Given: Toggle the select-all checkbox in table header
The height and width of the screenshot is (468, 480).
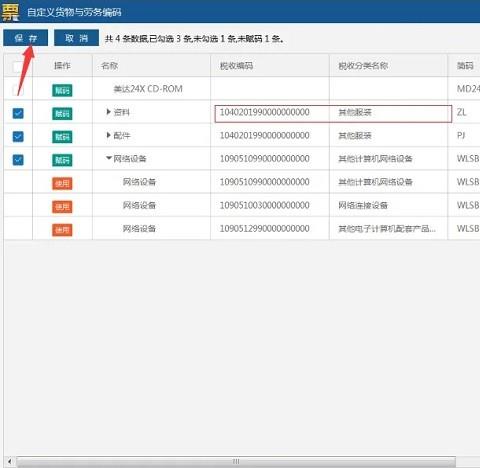Looking at the screenshot, I should 18,67.
